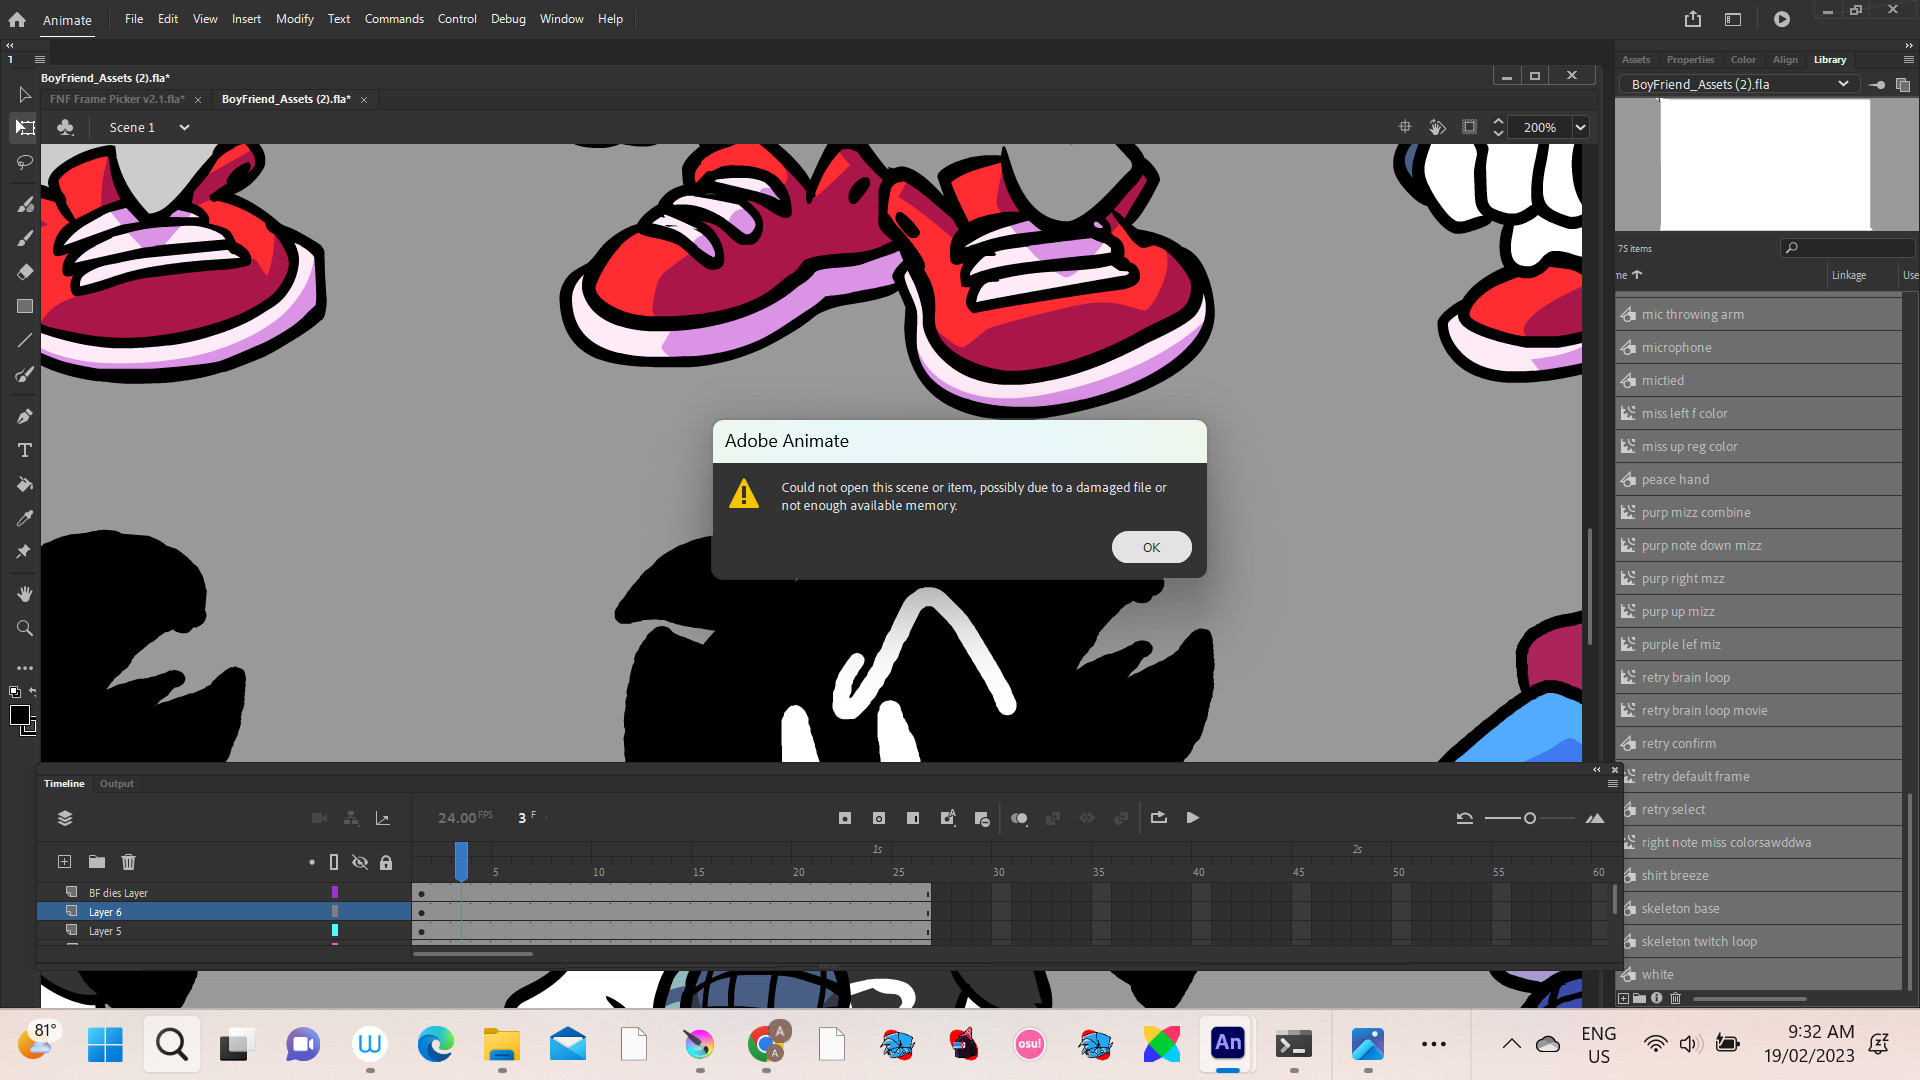The image size is (1920, 1080).
Task: Click the New Folder icon in timeline
Action: click(x=96, y=862)
